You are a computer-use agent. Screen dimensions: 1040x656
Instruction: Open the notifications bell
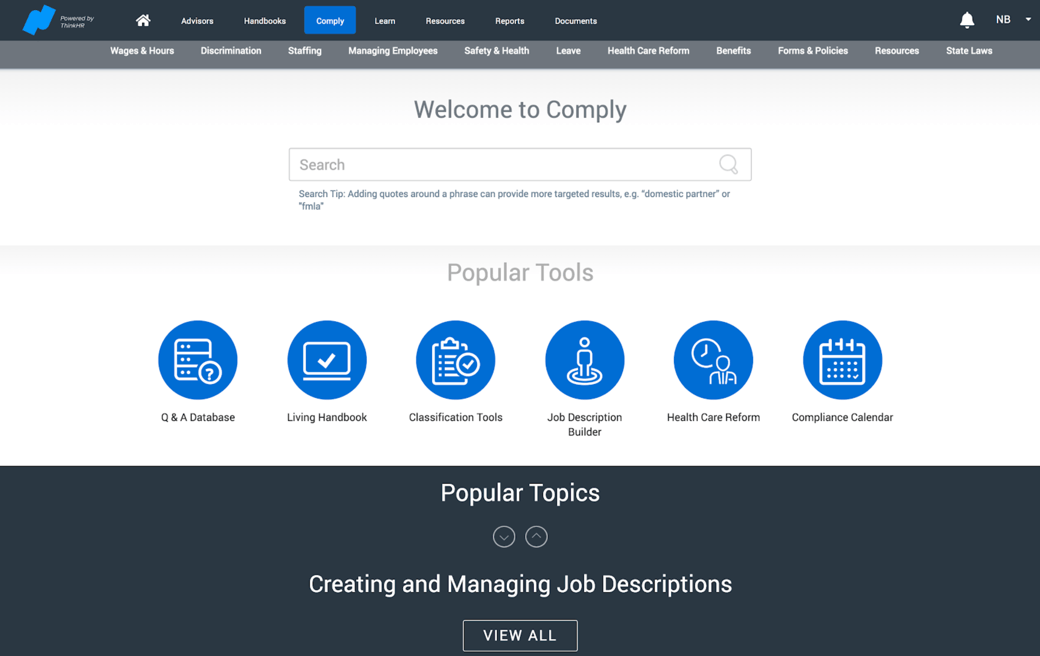967,21
